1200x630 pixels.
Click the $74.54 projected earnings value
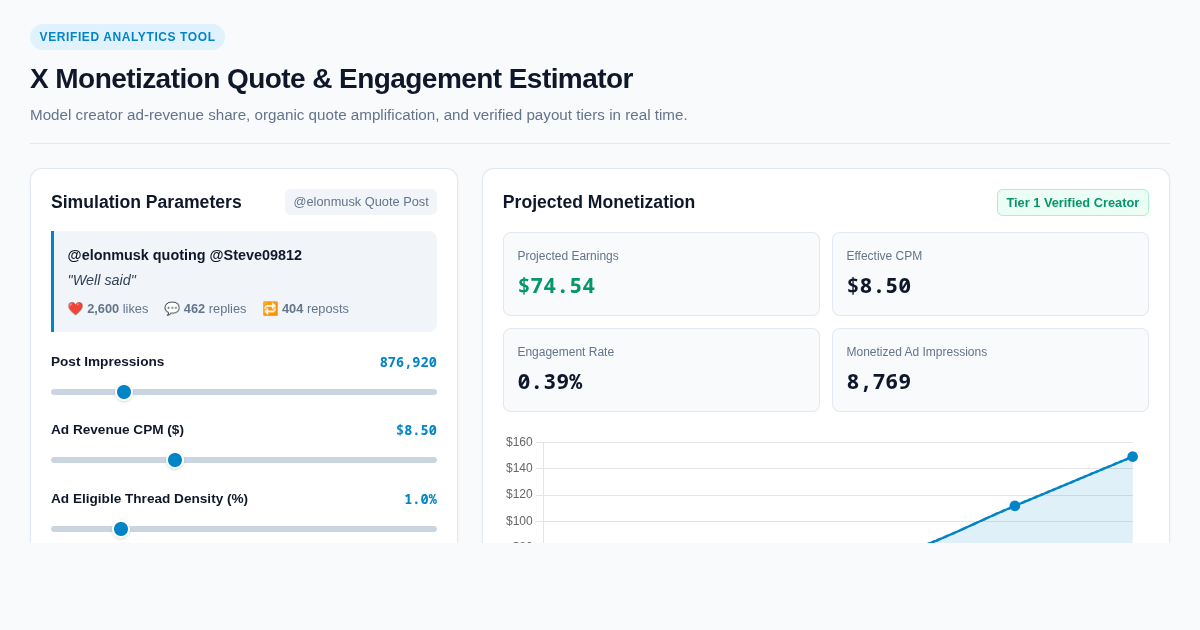556,286
